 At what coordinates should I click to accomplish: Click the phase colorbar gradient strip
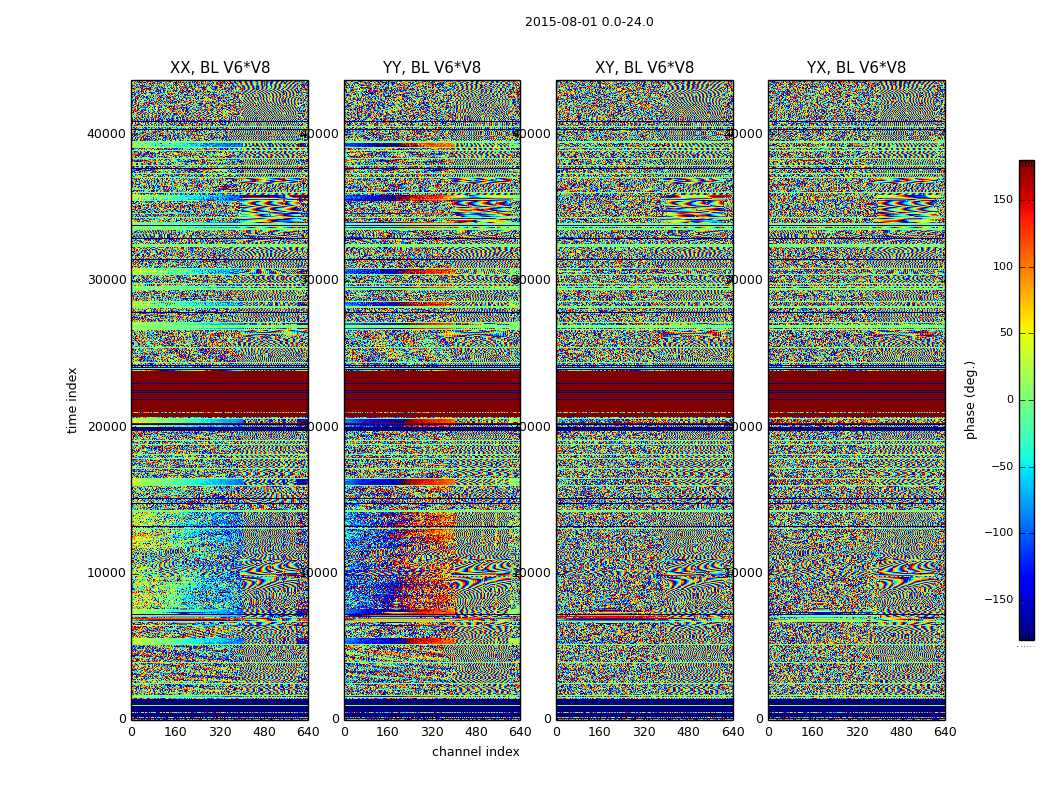(1027, 400)
